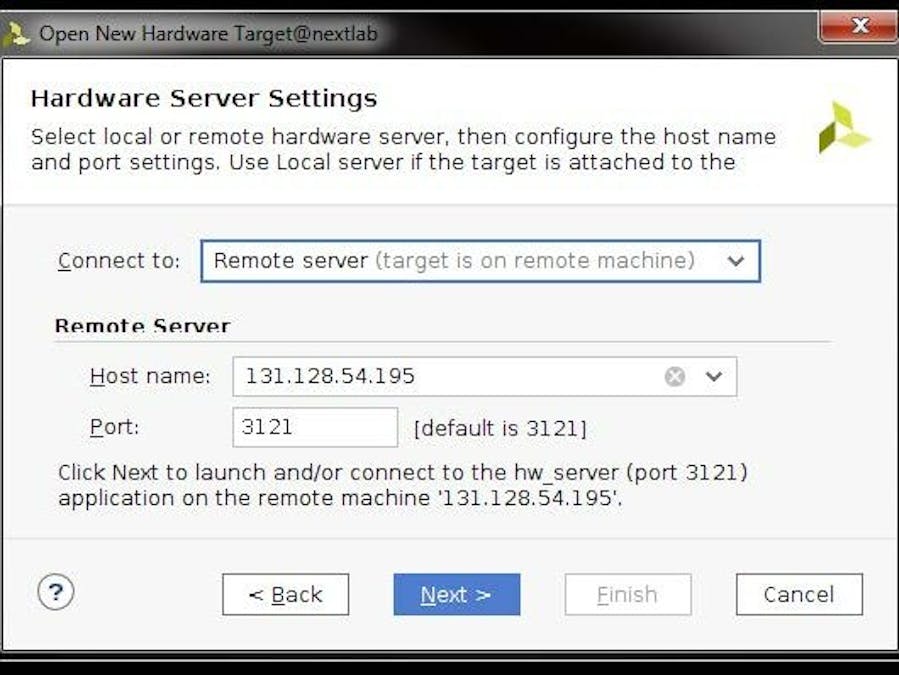Click the arrow on the Connect to dropdown
899x675 pixels.
[736, 261]
